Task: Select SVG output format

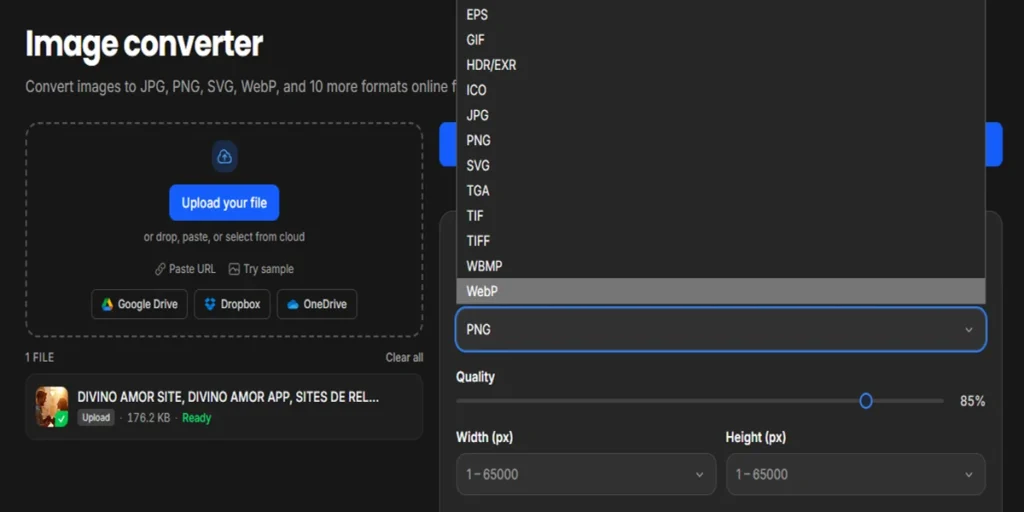Action: coord(720,166)
